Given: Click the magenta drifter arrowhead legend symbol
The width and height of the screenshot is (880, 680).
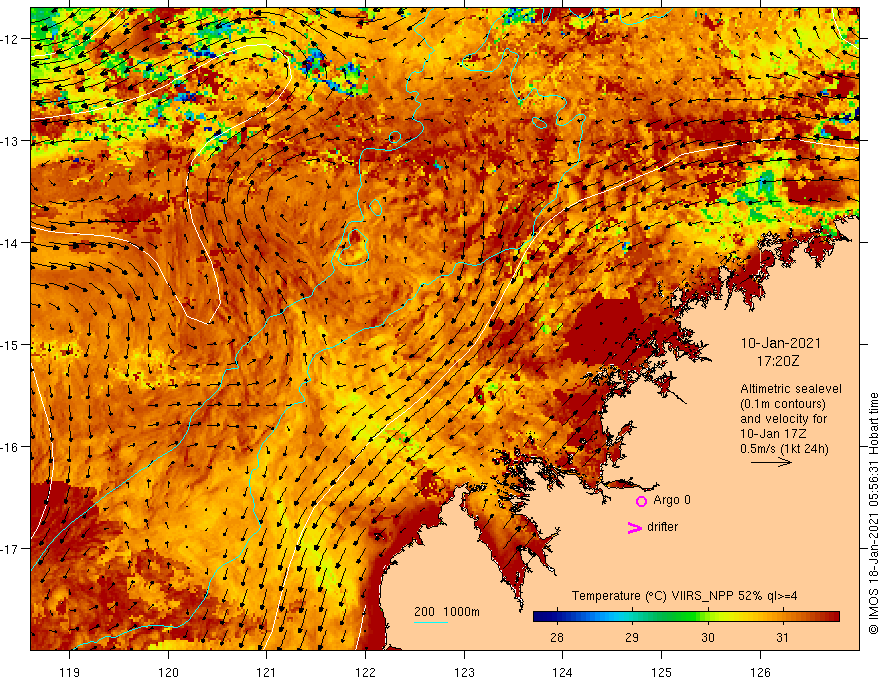Looking at the screenshot, I should click(x=634, y=527).
